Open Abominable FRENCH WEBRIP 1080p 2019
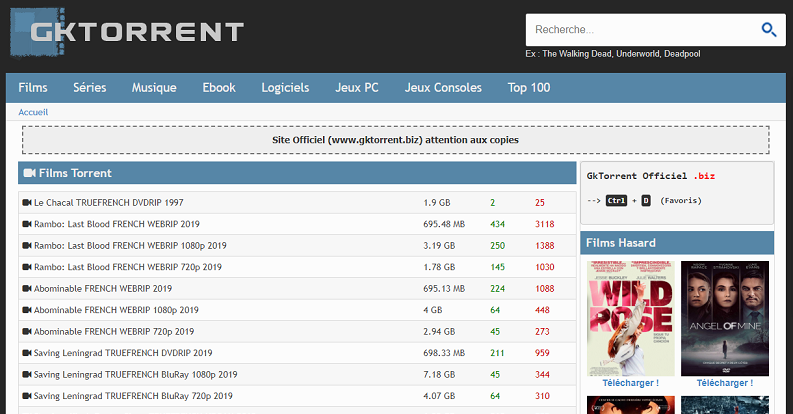The width and height of the screenshot is (793, 414). point(116,310)
